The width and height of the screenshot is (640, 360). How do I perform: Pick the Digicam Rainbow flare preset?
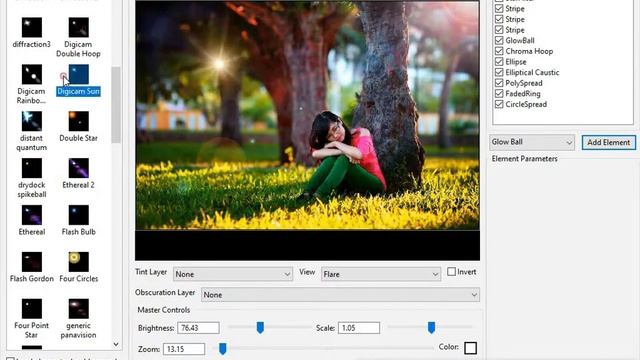[x=31, y=75]
